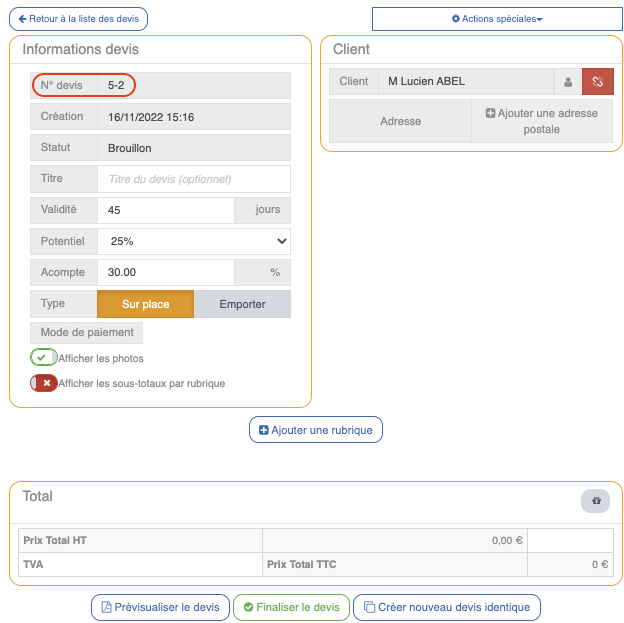Click the Validité days input field
The height and width of the screenshot is (623, 624).
(165, 210)
